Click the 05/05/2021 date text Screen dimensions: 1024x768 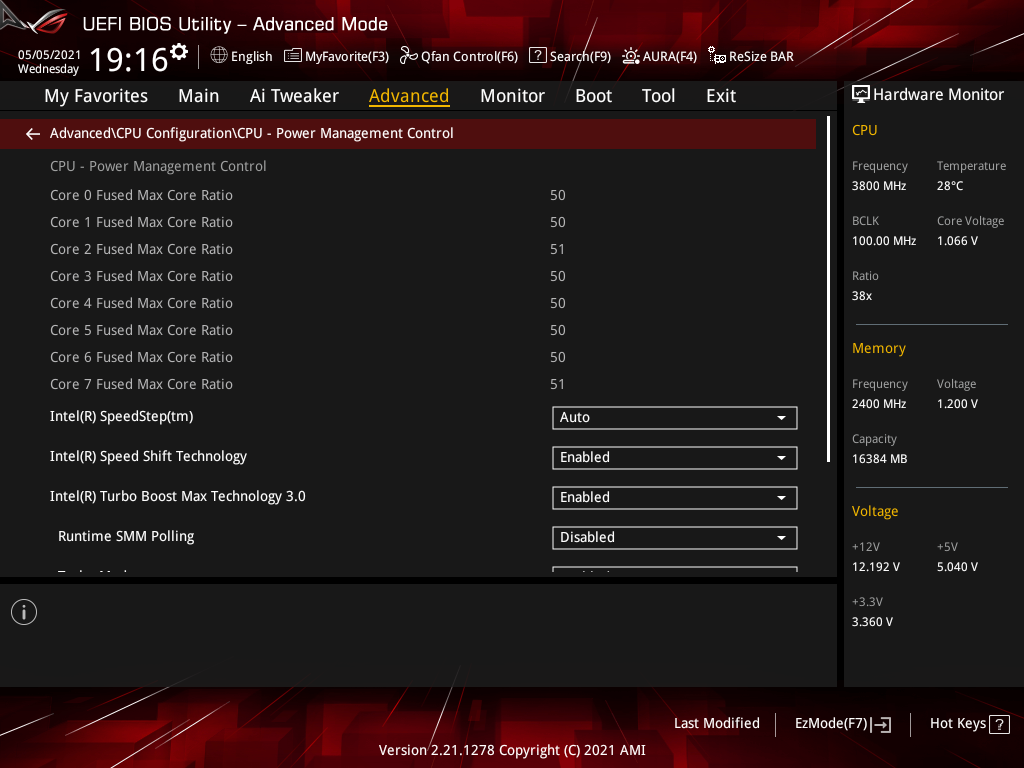pyautogui.click(x=49, y=55)
